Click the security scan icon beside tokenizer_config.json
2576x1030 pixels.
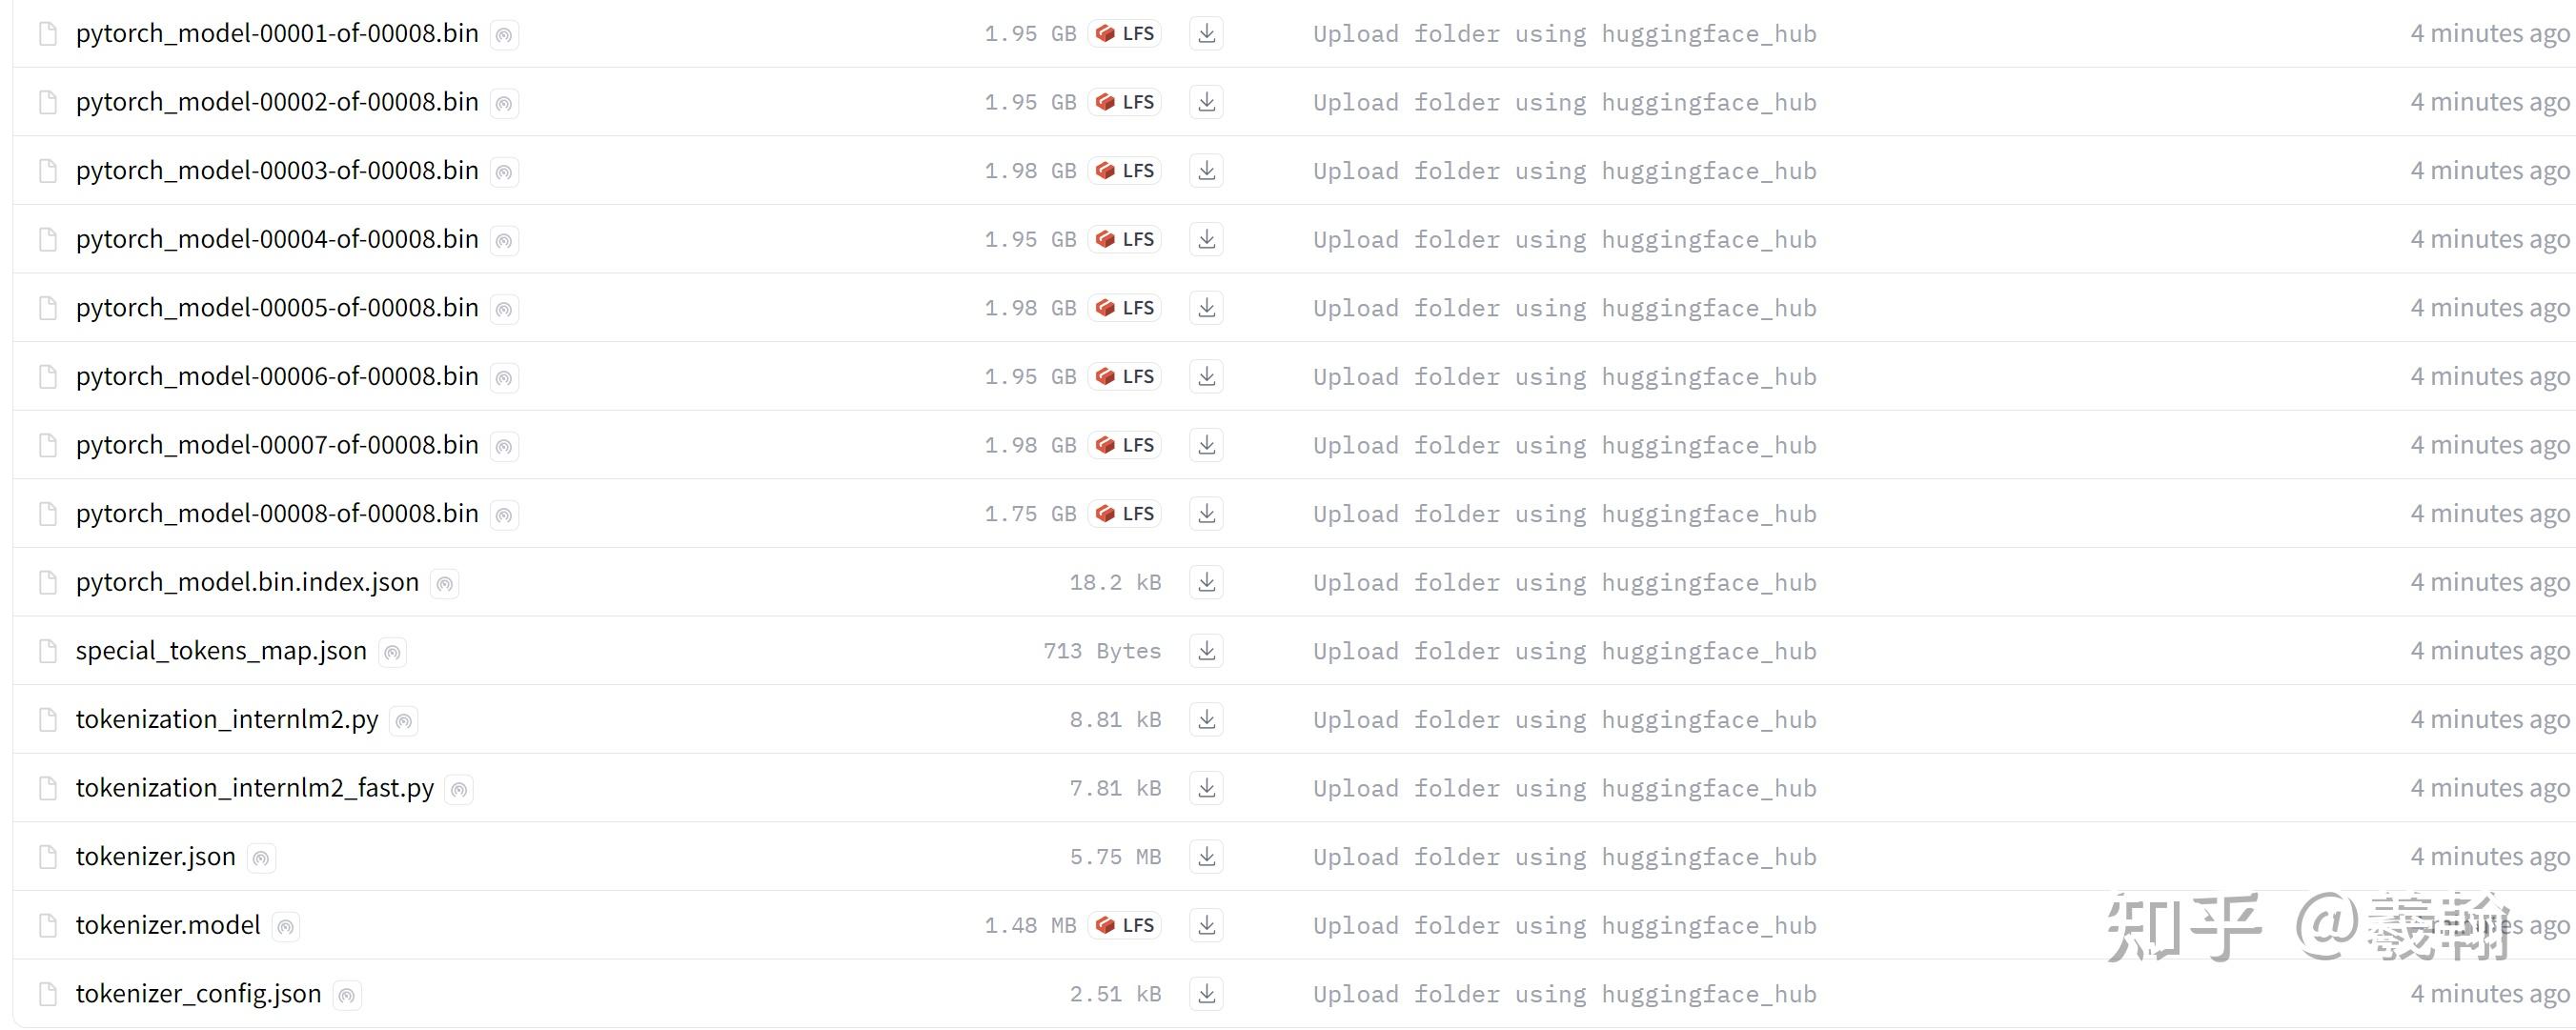(346, 995)
